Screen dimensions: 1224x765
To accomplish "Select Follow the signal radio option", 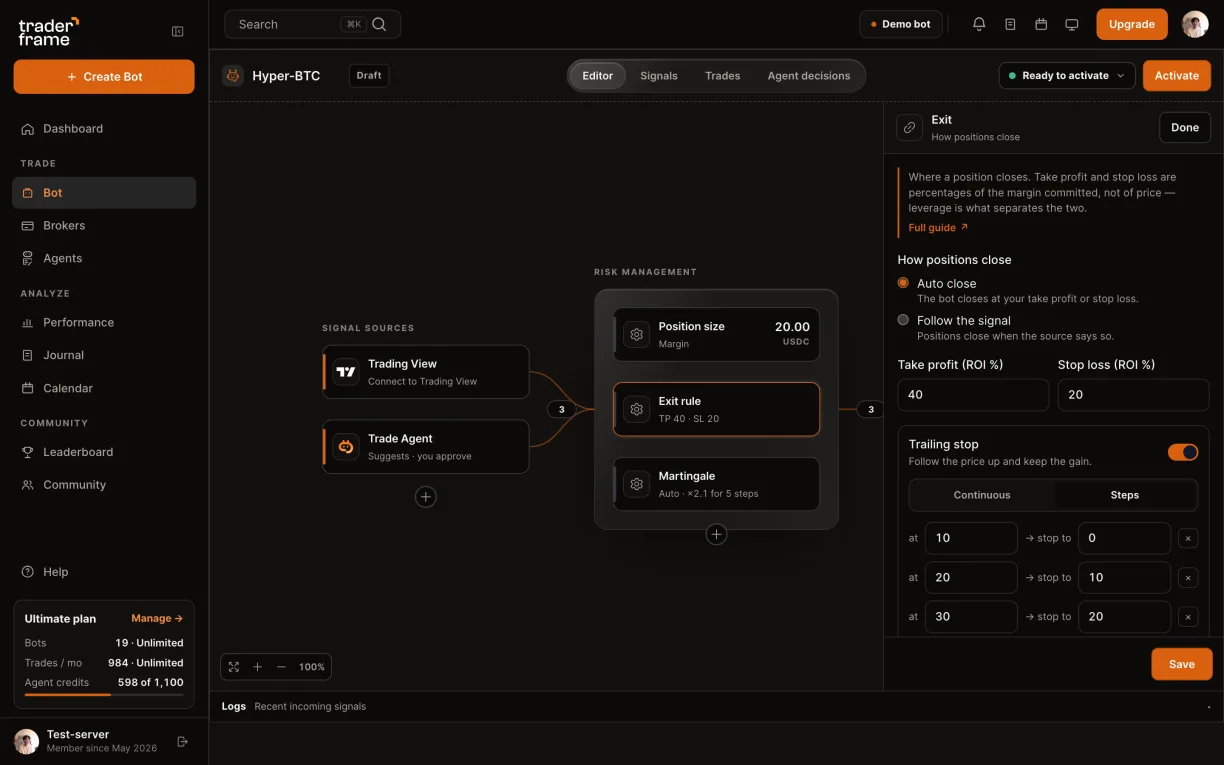I will click(903, 320).
